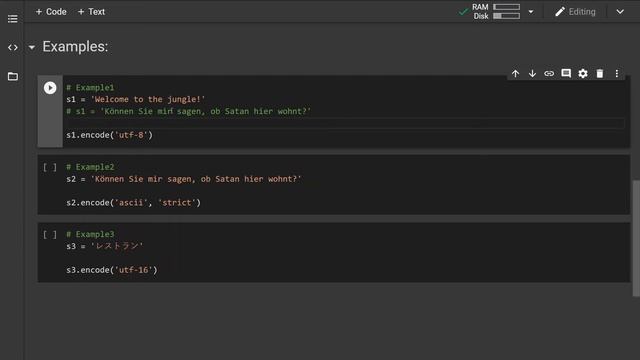Viewport: 640px width, 360px height.
Task: Open the runtime connection dropdown arrow
Action: 531,12
